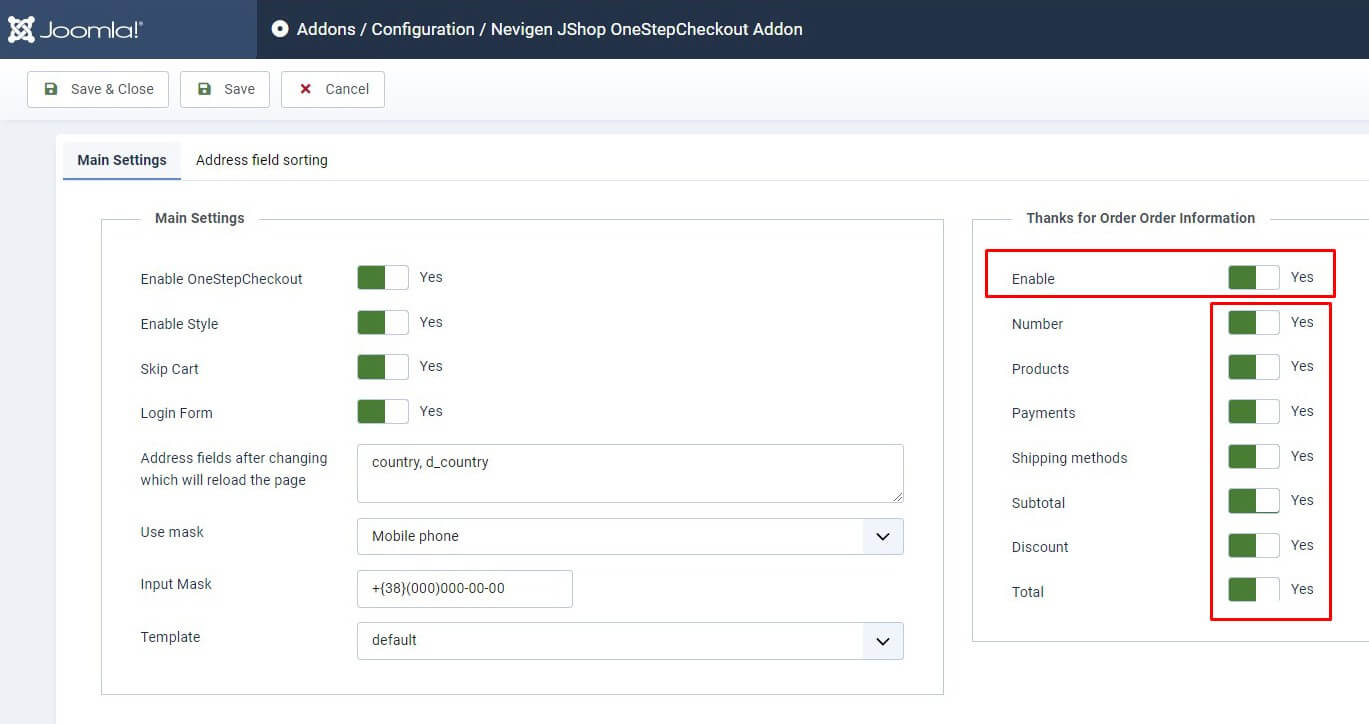
Task: Disable Shipping methods toggle
Action: pyautogui.click(x=1253, y=457)
